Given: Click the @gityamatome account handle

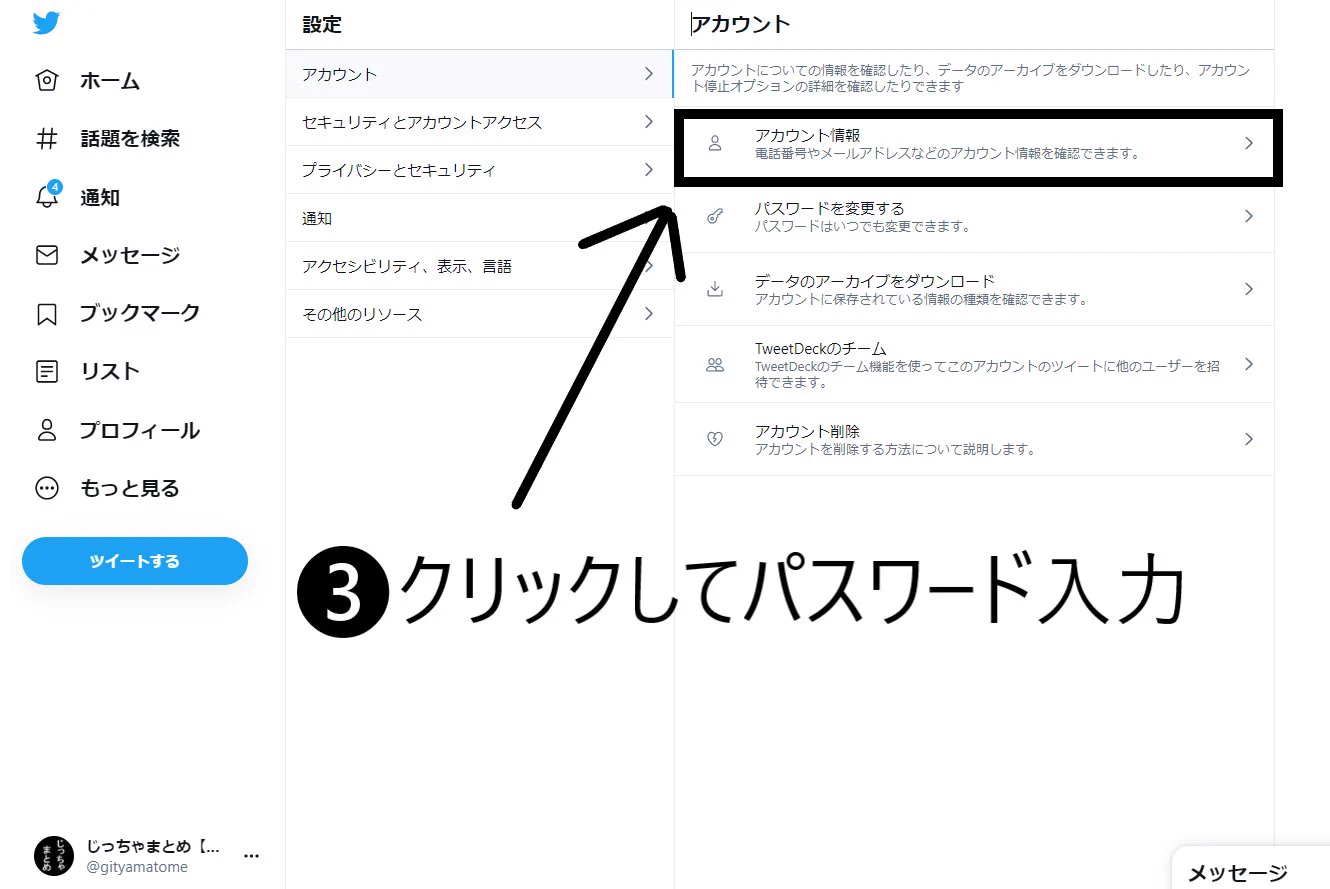Looking at the screenshot, I should pos(137,868).
